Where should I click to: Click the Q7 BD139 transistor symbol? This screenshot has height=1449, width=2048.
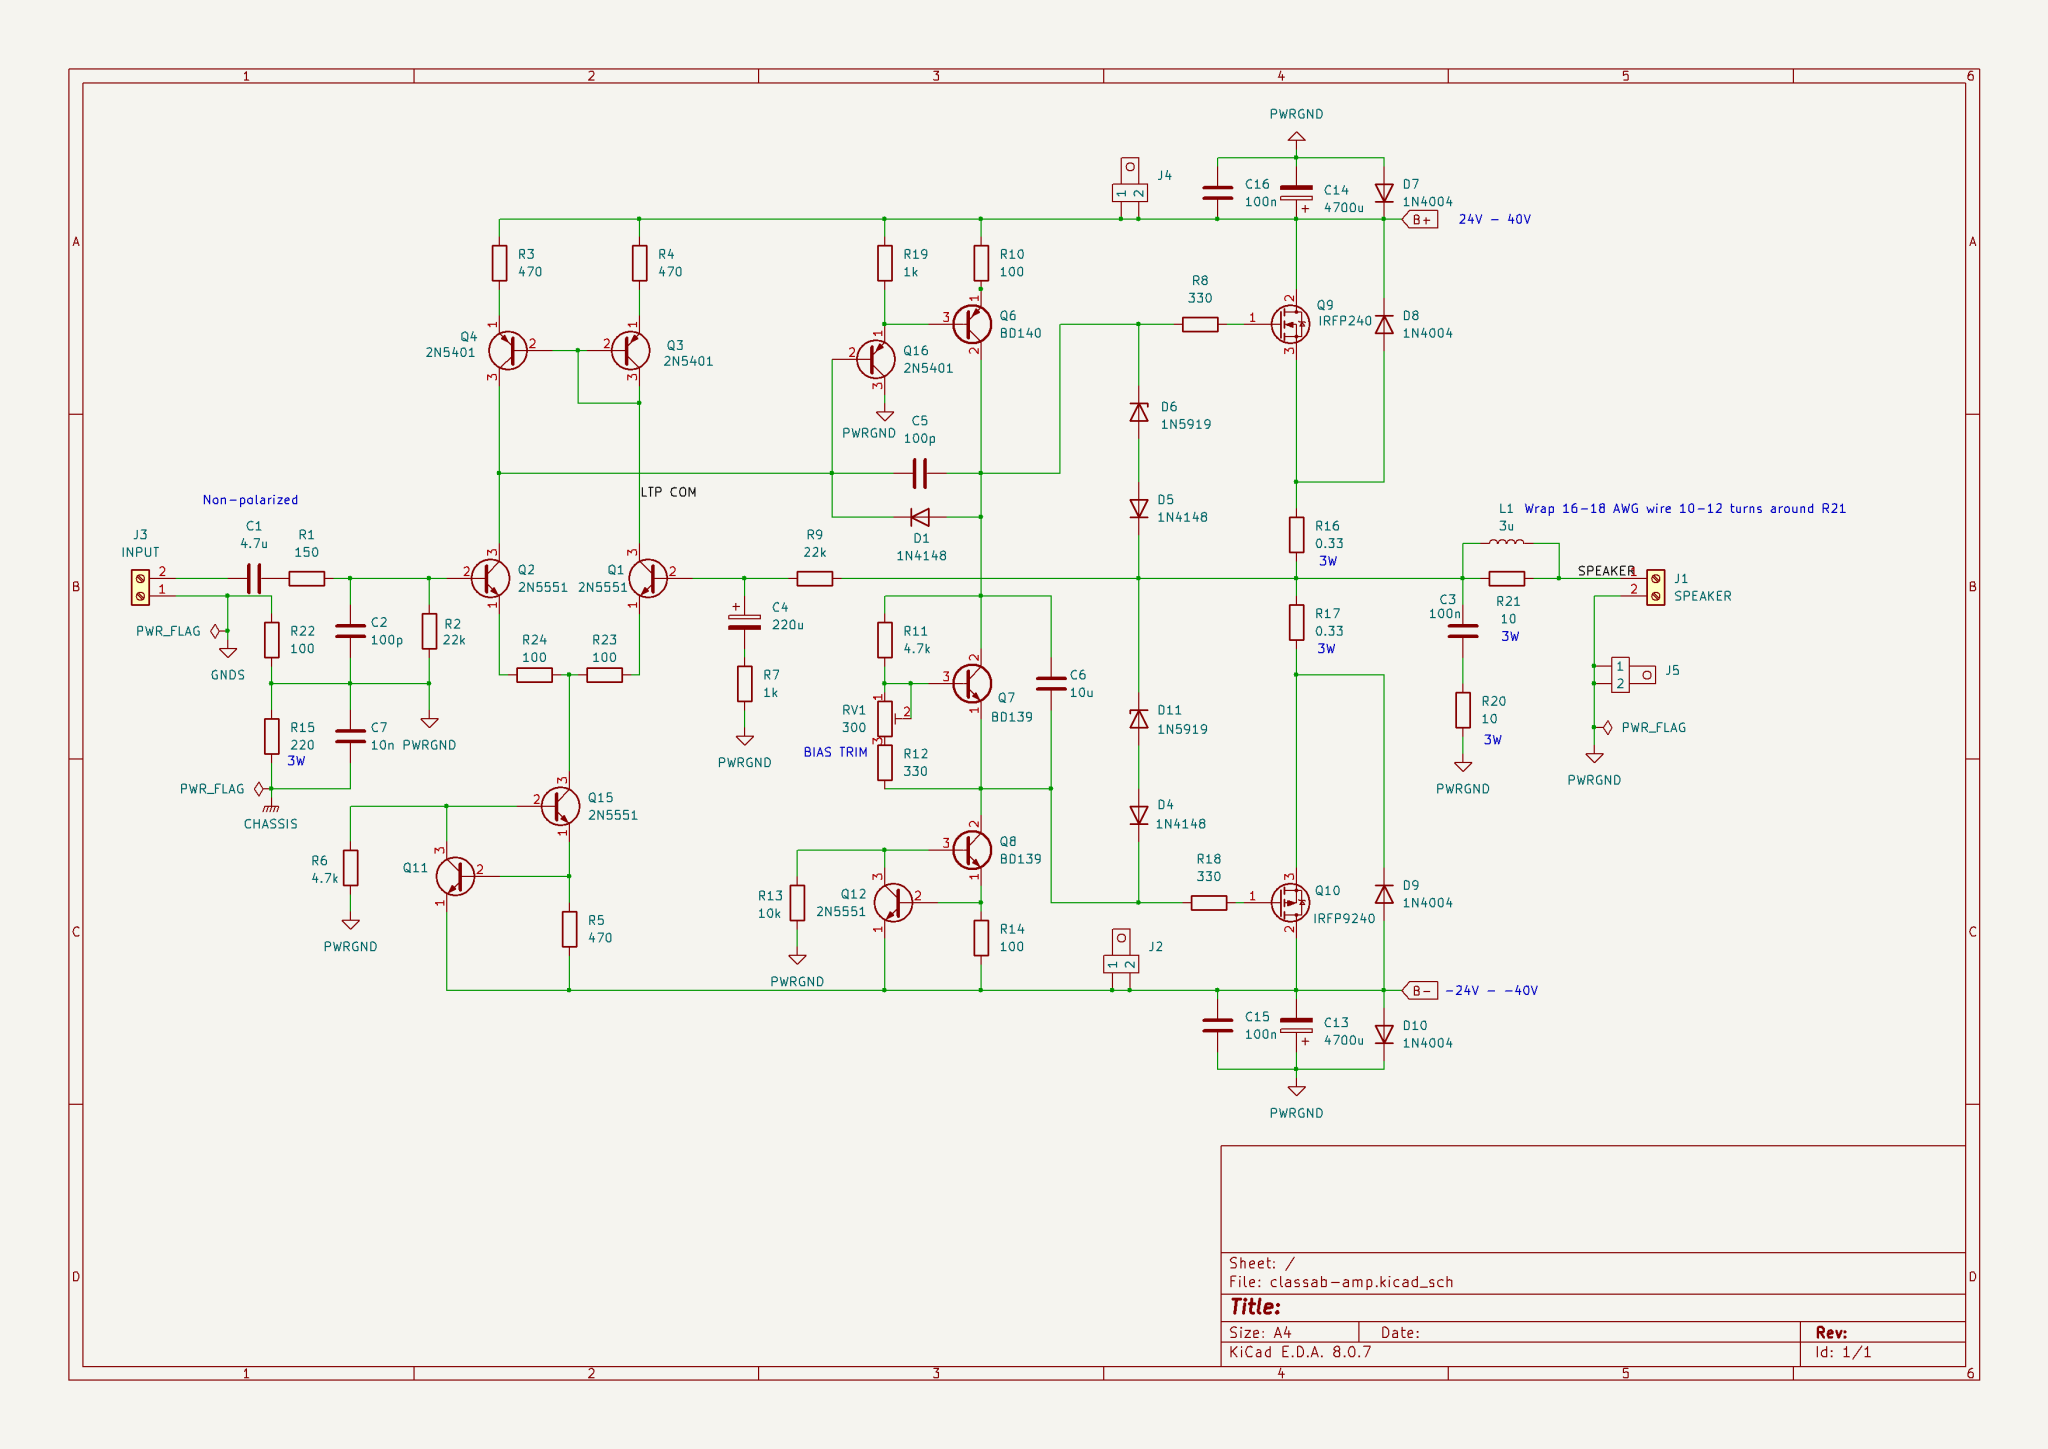972,684
